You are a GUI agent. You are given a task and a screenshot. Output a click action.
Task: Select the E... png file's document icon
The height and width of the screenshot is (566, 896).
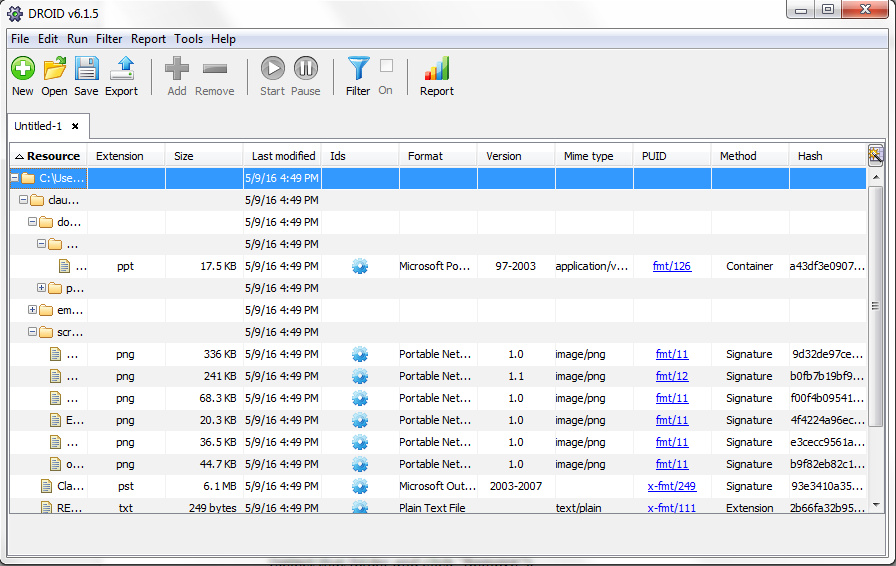(x=55, y=420)
